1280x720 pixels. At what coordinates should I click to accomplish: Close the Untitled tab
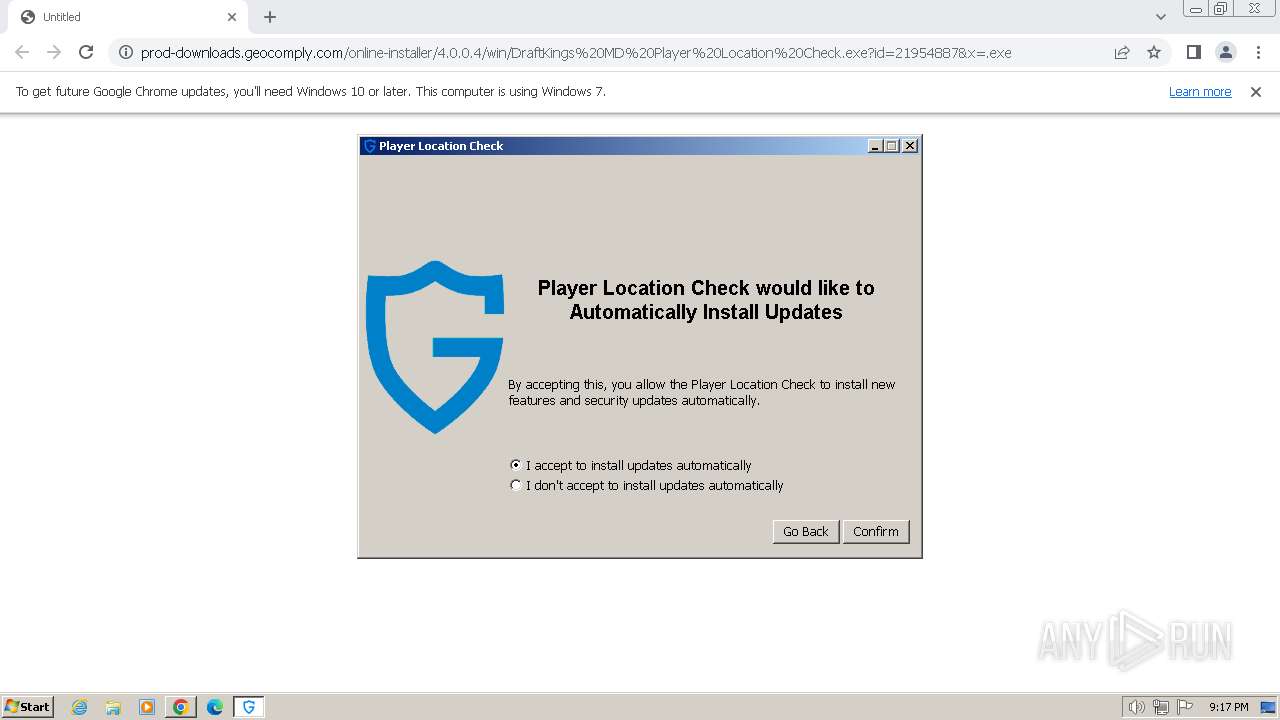232,17
